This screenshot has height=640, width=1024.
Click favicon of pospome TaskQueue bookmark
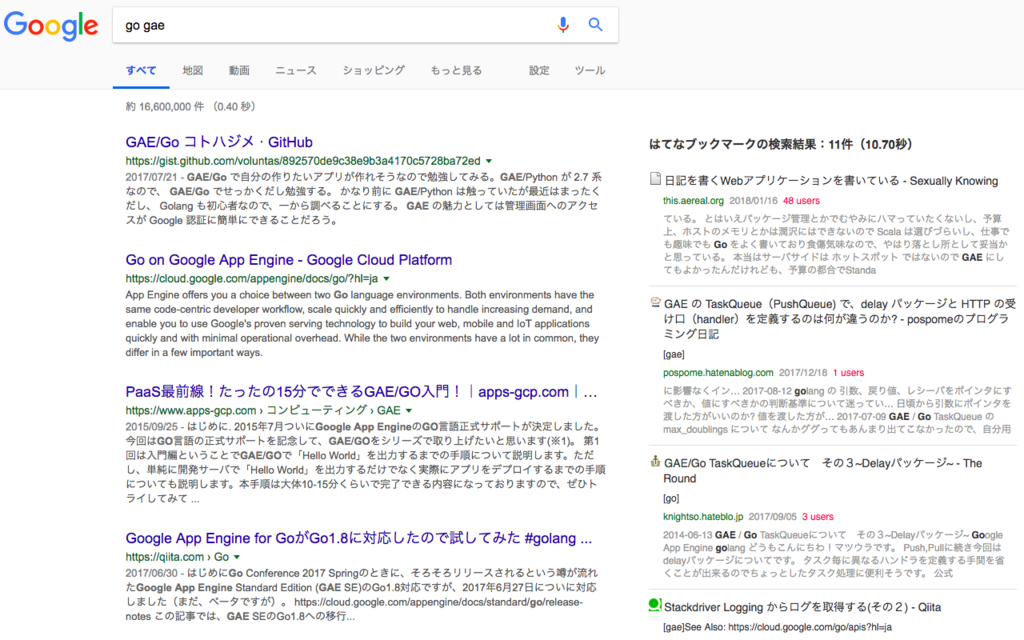click(655, 302)
